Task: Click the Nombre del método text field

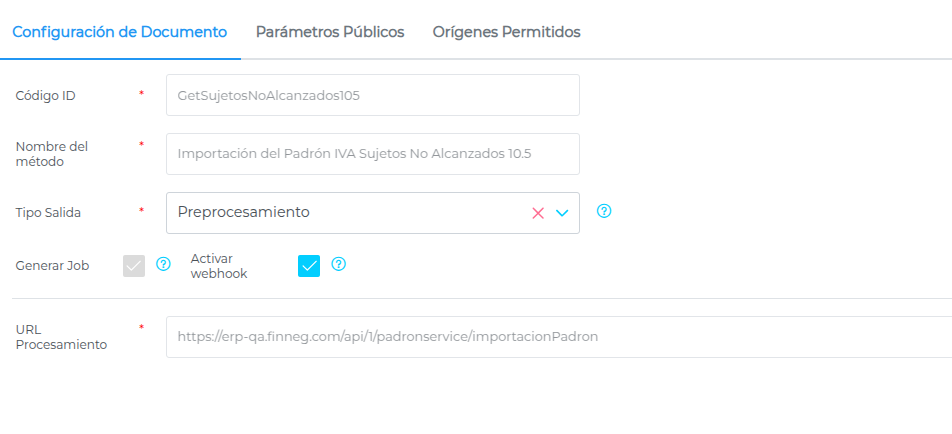Action: 372,154
